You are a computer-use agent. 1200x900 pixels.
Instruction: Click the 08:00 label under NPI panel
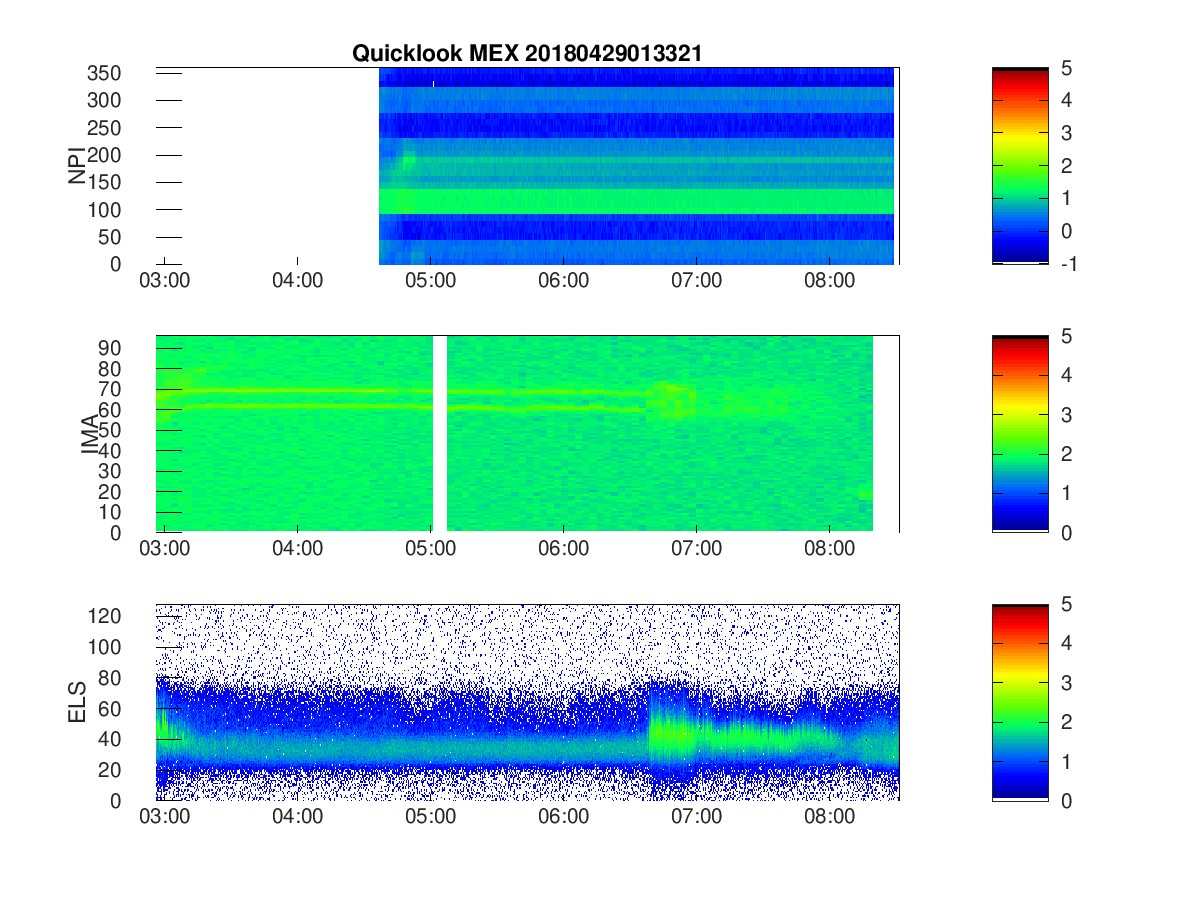coord(830,281)
